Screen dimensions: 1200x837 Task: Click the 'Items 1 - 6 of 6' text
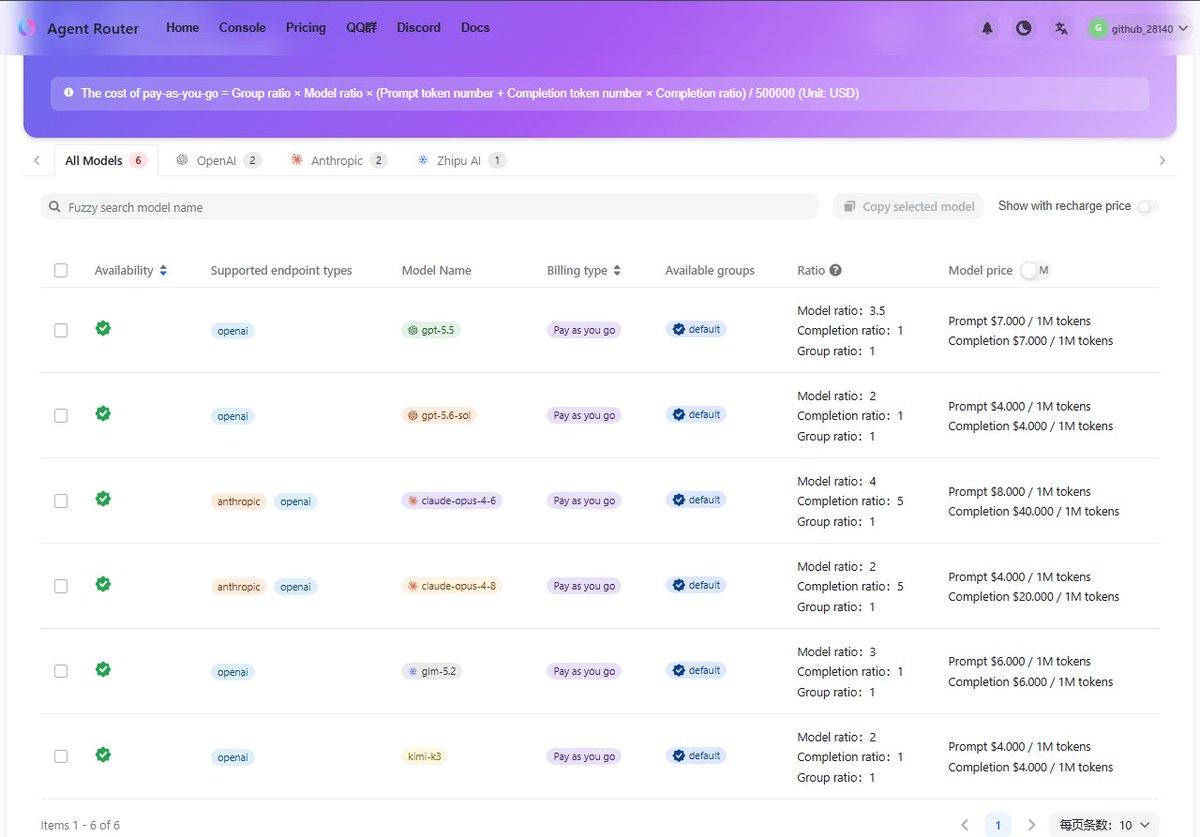click(80, 825)
